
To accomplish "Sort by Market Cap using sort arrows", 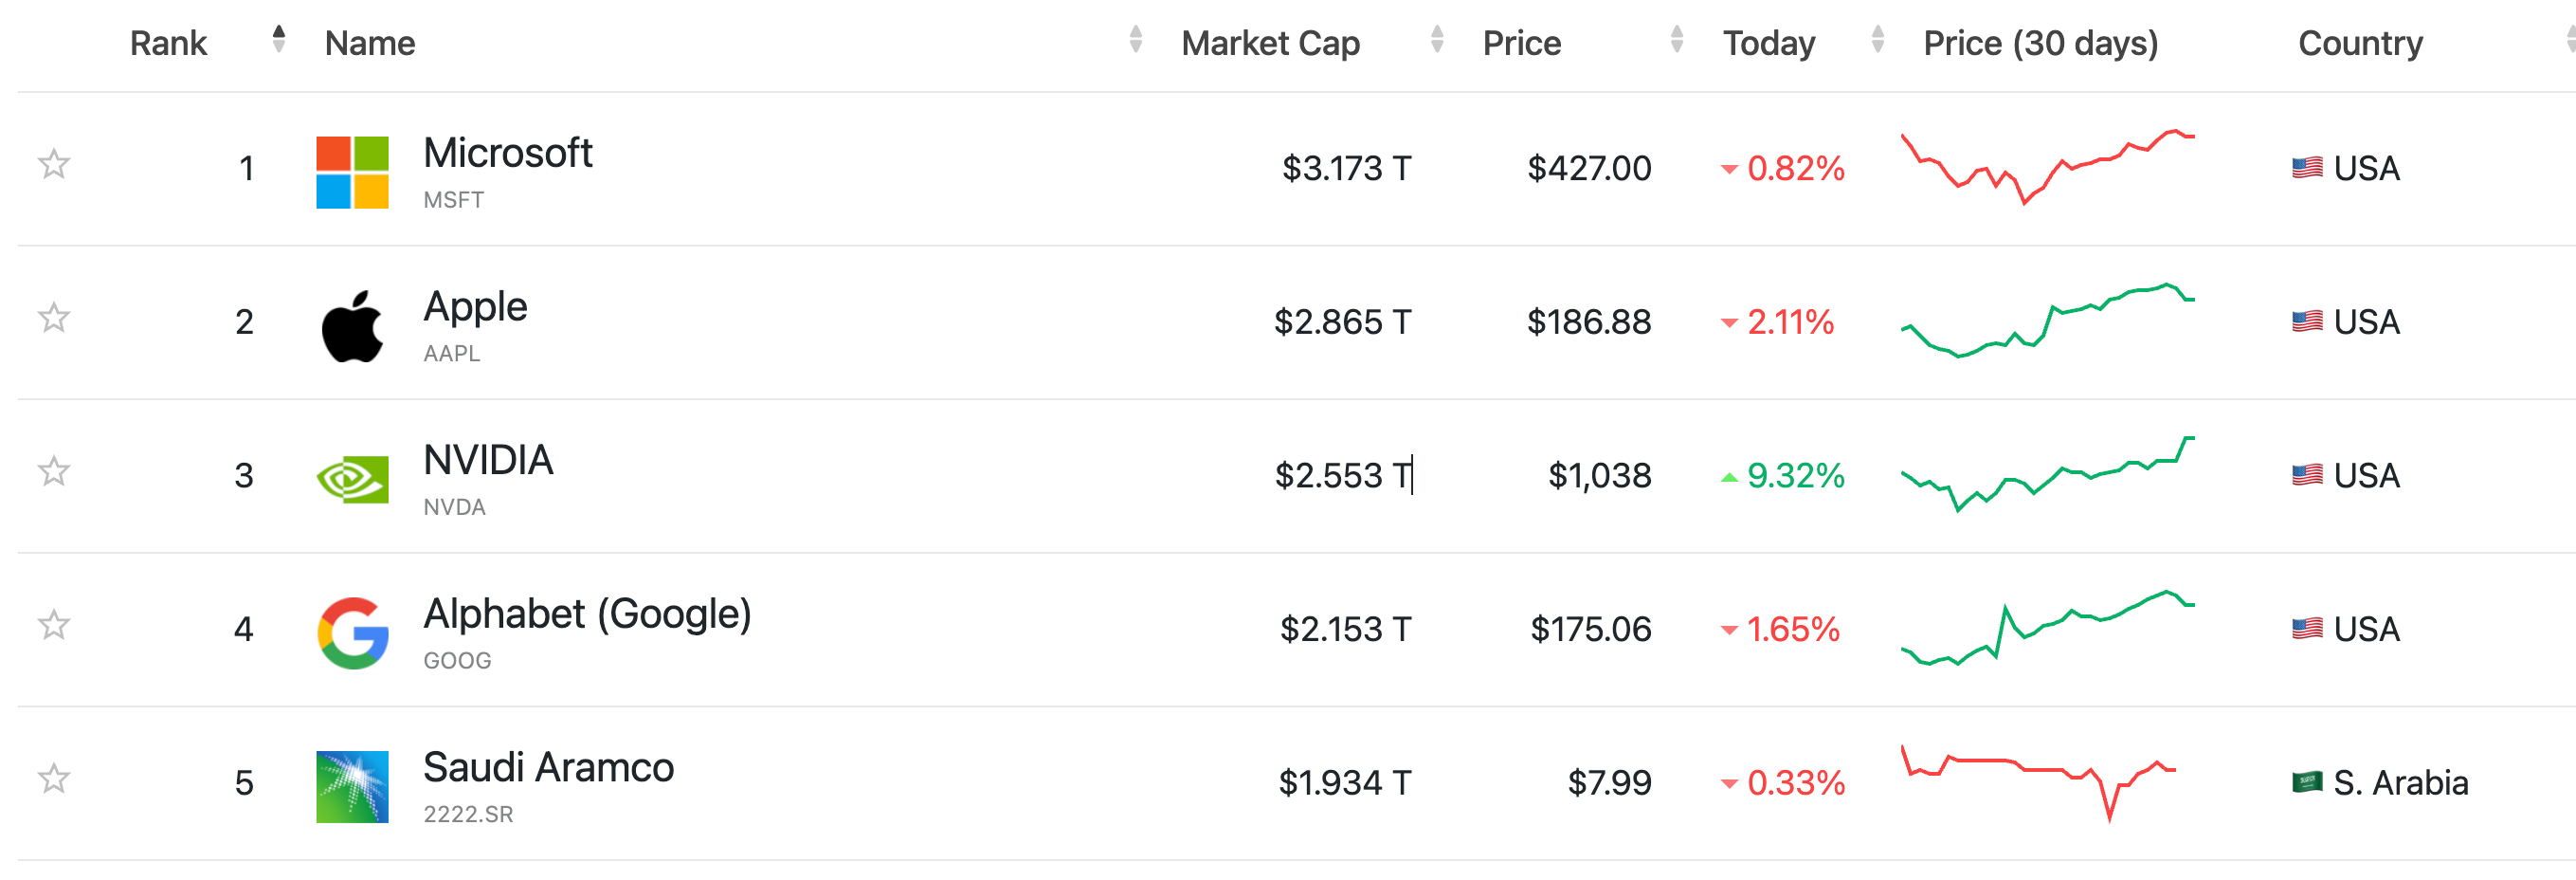I will point(1436,40).
